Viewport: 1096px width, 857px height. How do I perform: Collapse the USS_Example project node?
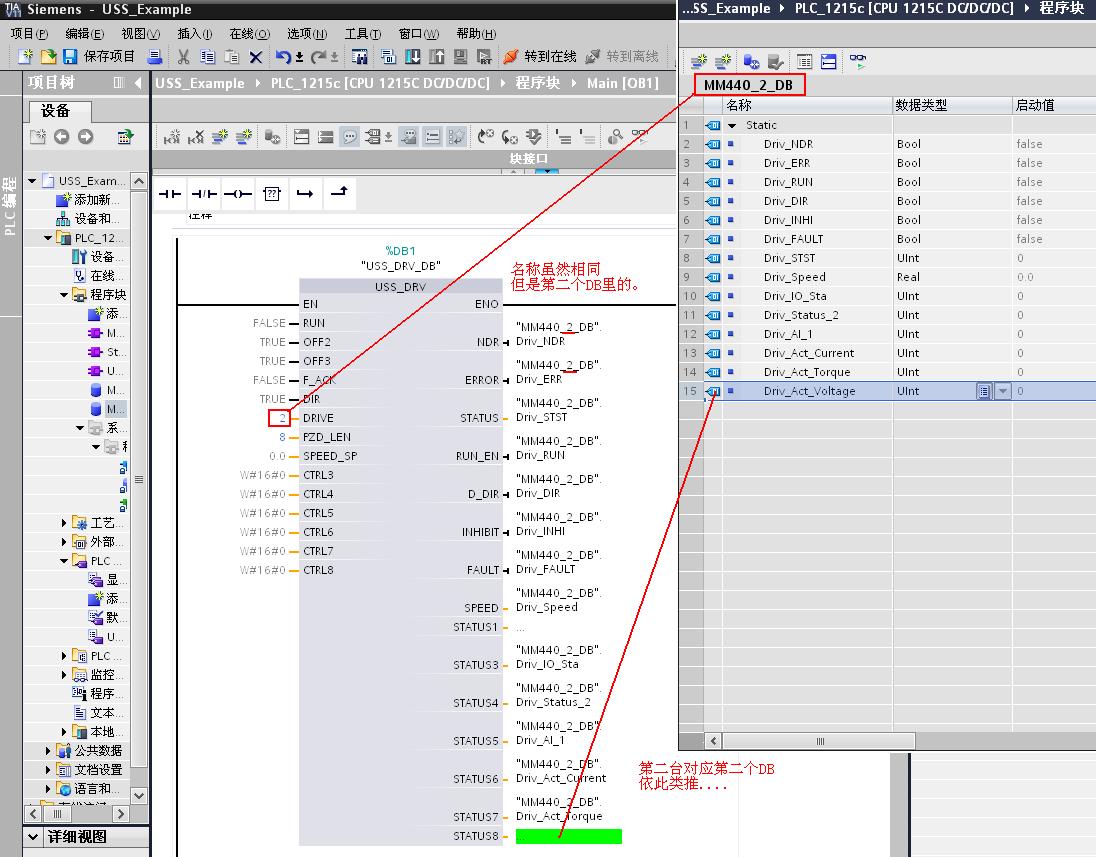[x=32, y=181]
